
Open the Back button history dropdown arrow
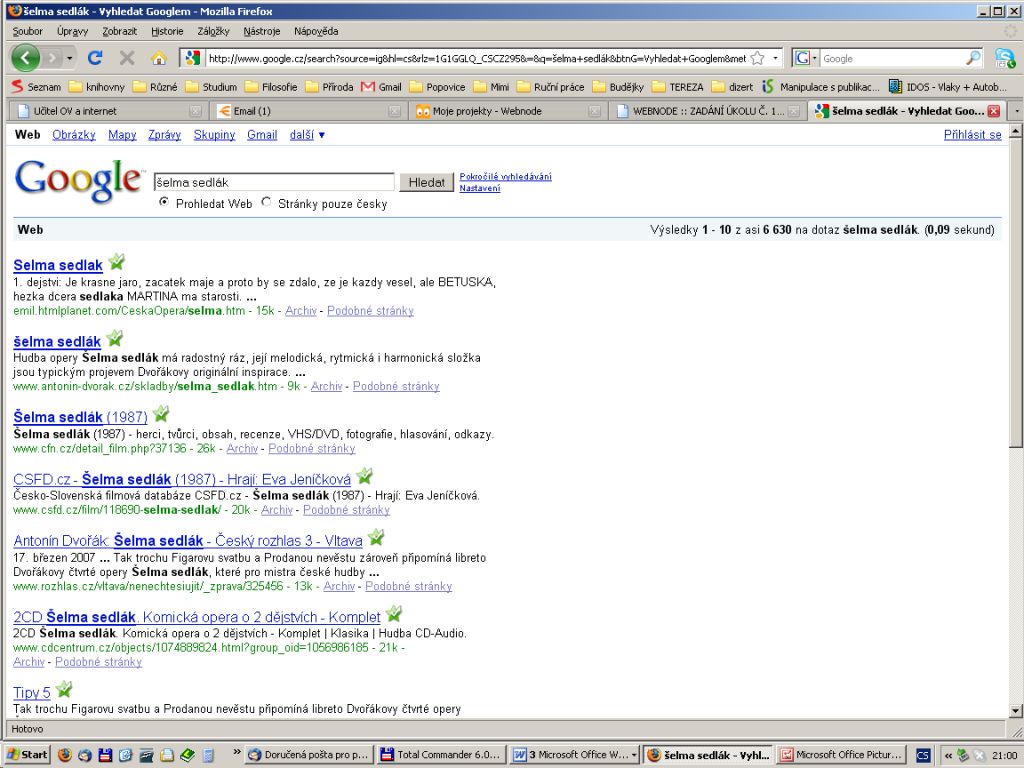(x=69, y=58)
